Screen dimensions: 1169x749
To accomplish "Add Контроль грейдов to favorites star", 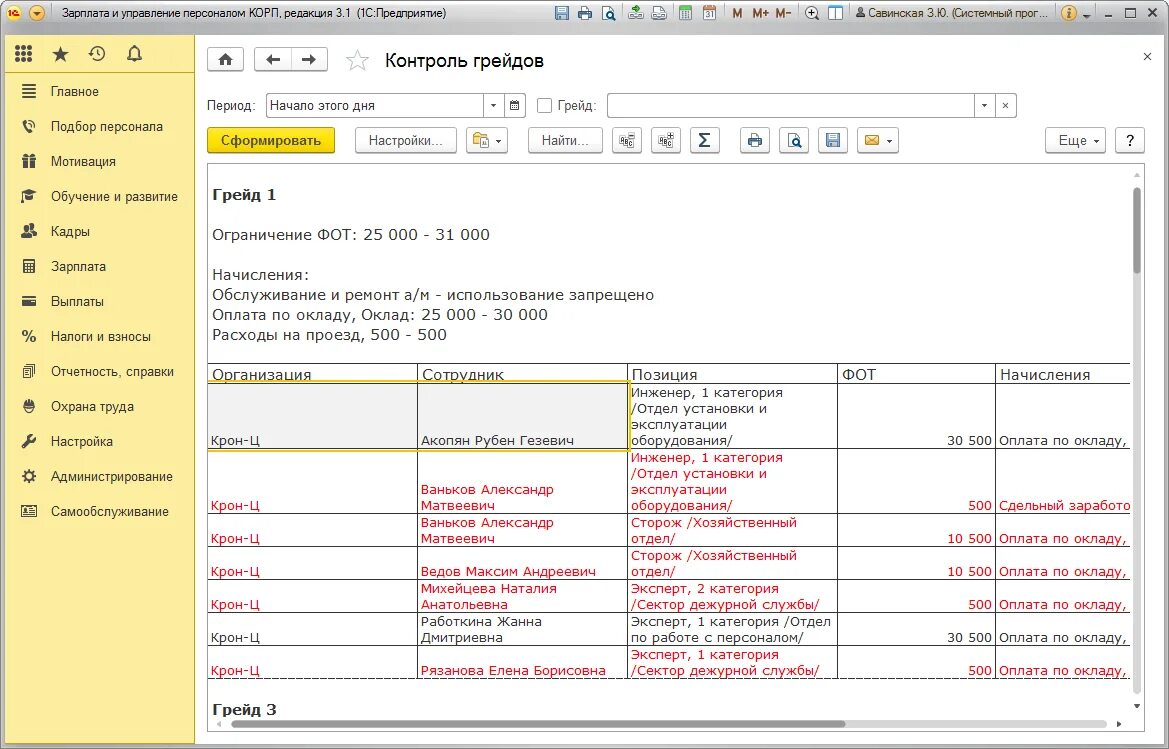I will 357,60.
